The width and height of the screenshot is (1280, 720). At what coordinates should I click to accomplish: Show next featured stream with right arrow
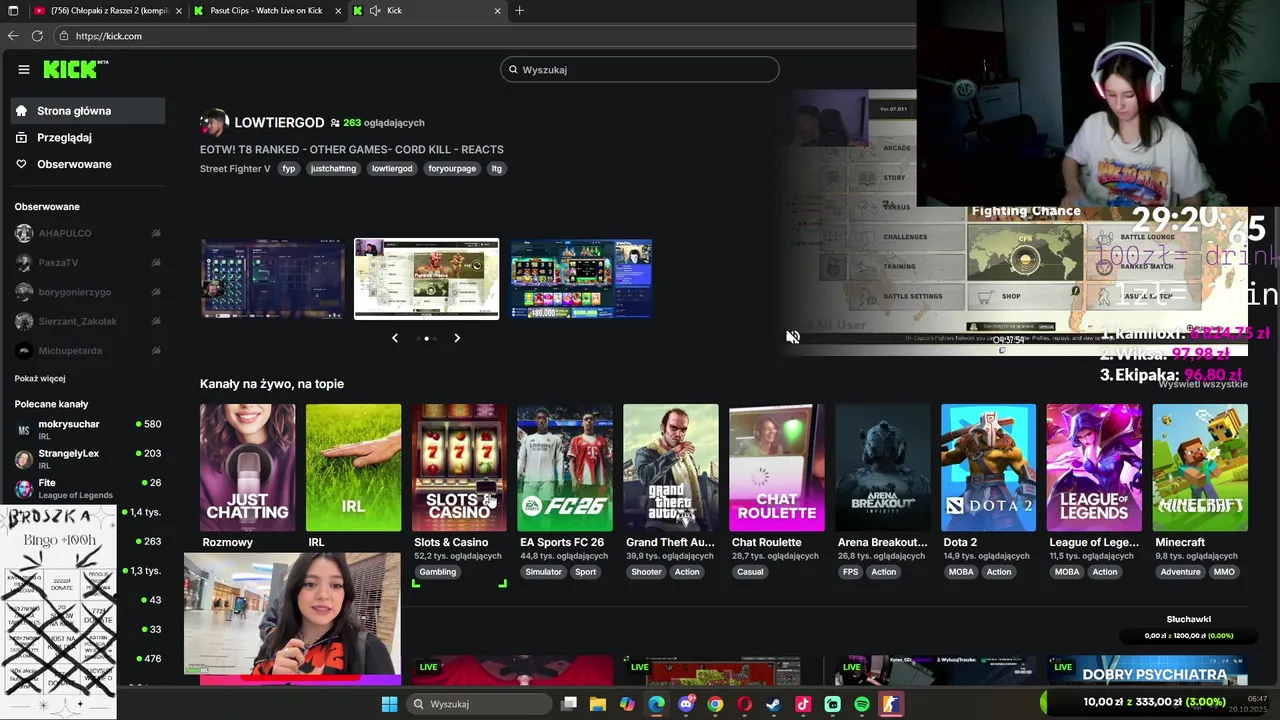(x=457, y=338)
